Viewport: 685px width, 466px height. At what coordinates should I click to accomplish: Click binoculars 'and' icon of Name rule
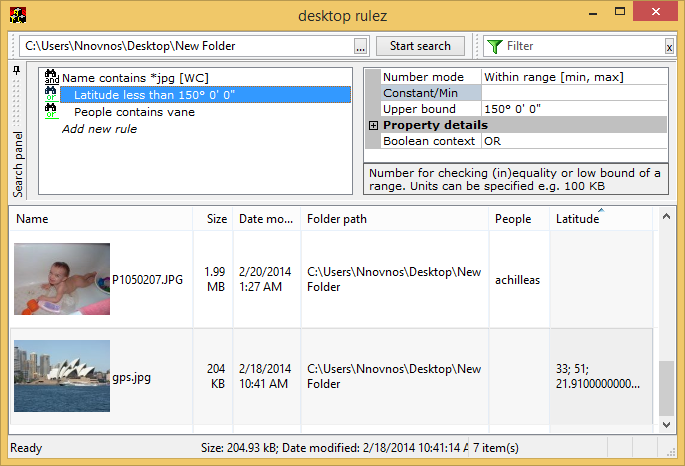52,77
